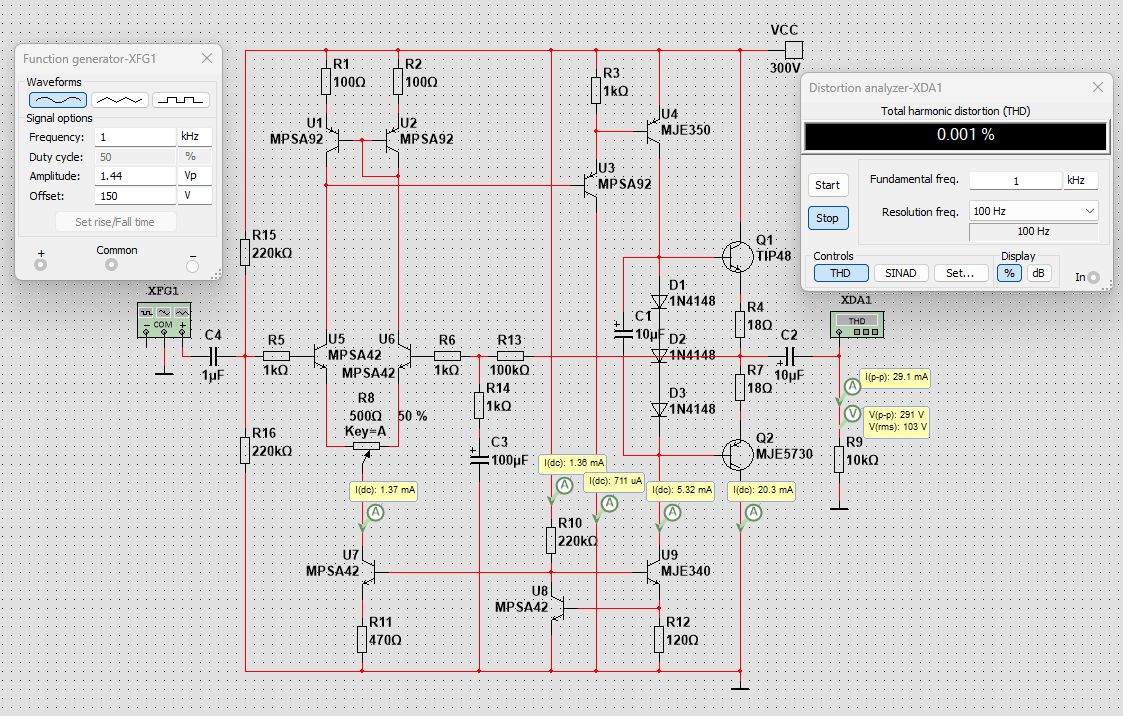Select transistor Q1 TIP48

(x=737, y=256)
